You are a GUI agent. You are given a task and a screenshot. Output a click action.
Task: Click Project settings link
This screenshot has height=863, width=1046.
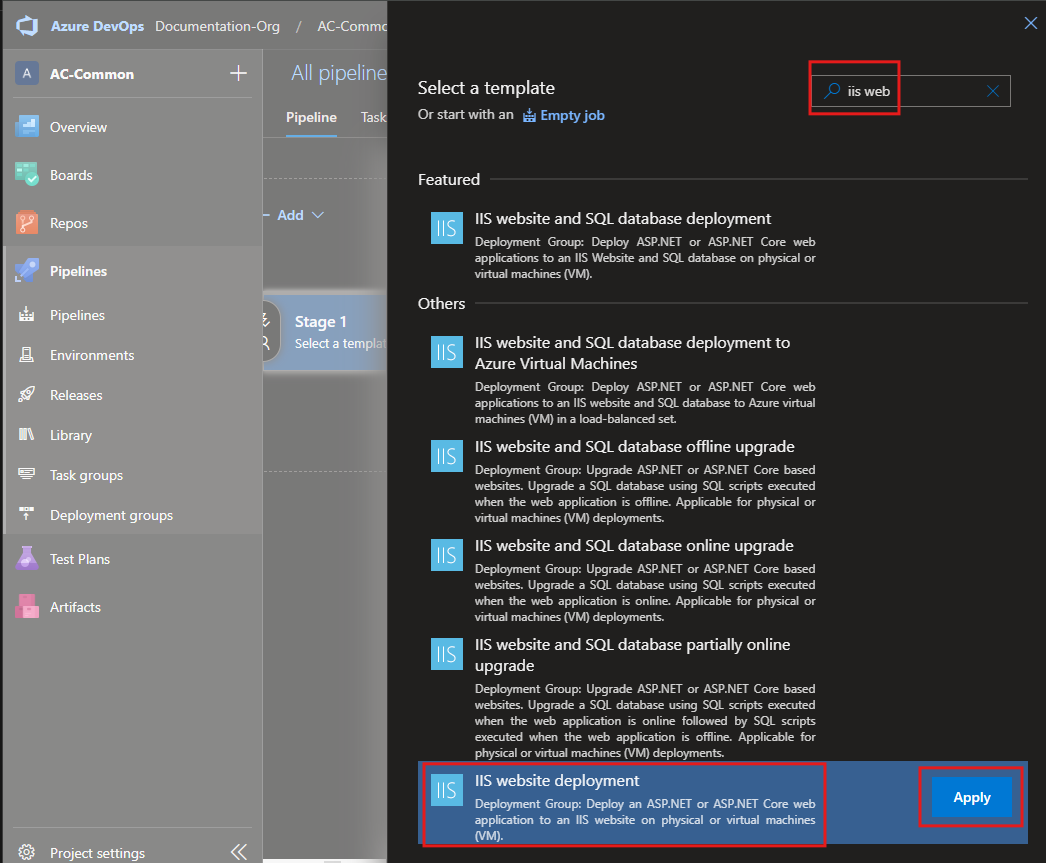coord(97,852)
